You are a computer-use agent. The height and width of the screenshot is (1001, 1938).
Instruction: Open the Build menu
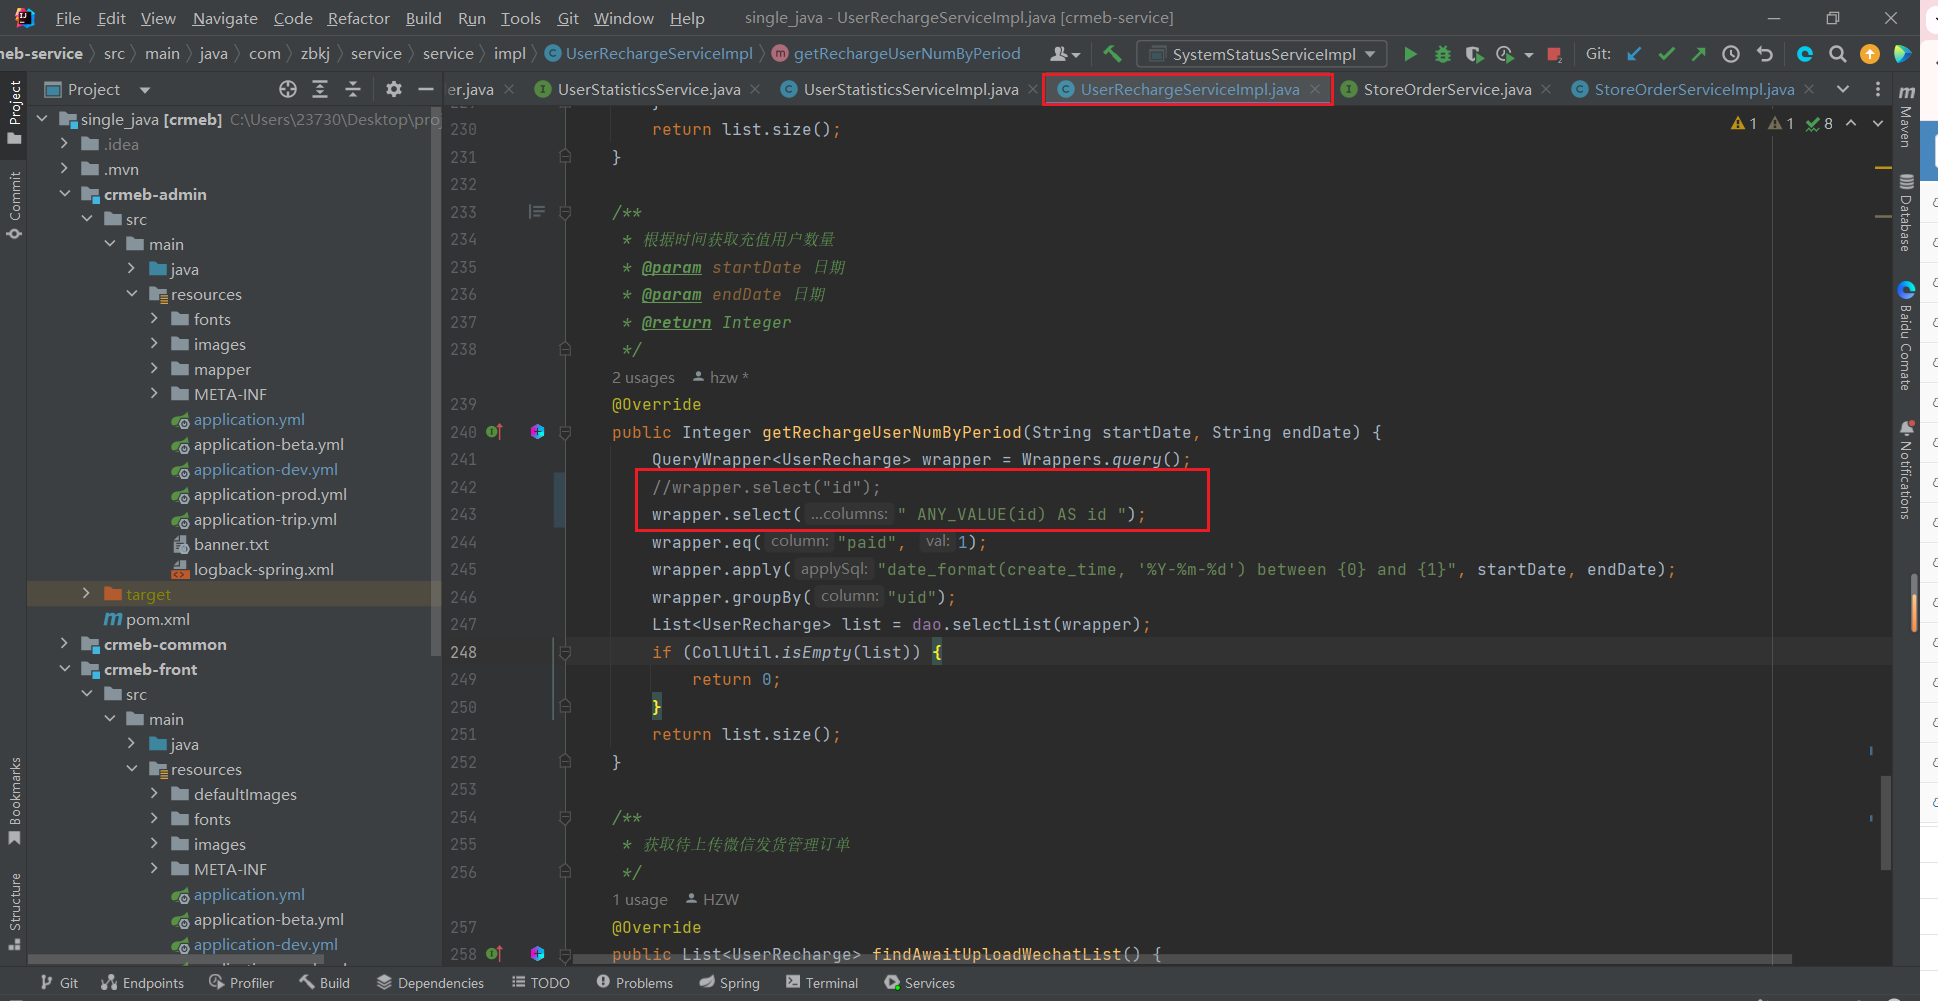(423, 18)
